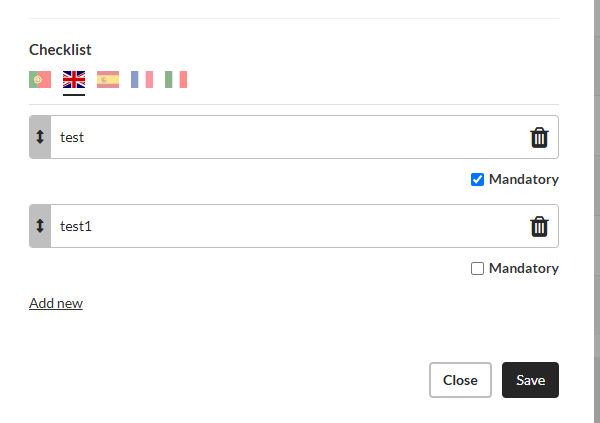The height and width of the screenshot is (423, 600).
Task: Close the checklist dialog
Action: point(460,380)
